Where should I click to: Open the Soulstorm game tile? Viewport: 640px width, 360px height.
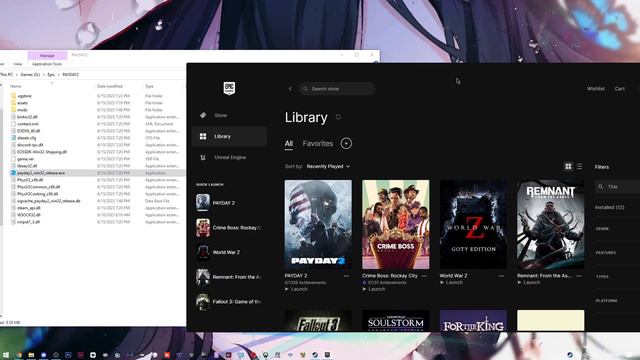[396, 321]
